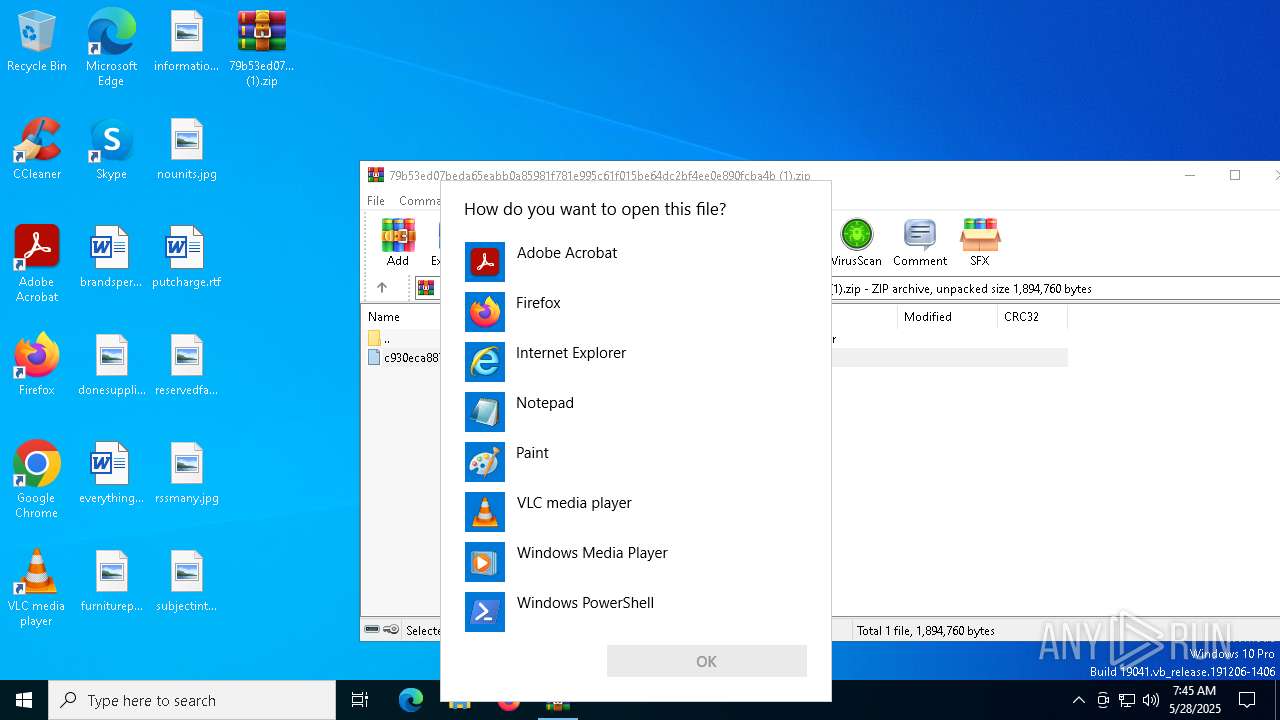
Task: Select the Skype desktop shortcut
Action: (111, 150)
